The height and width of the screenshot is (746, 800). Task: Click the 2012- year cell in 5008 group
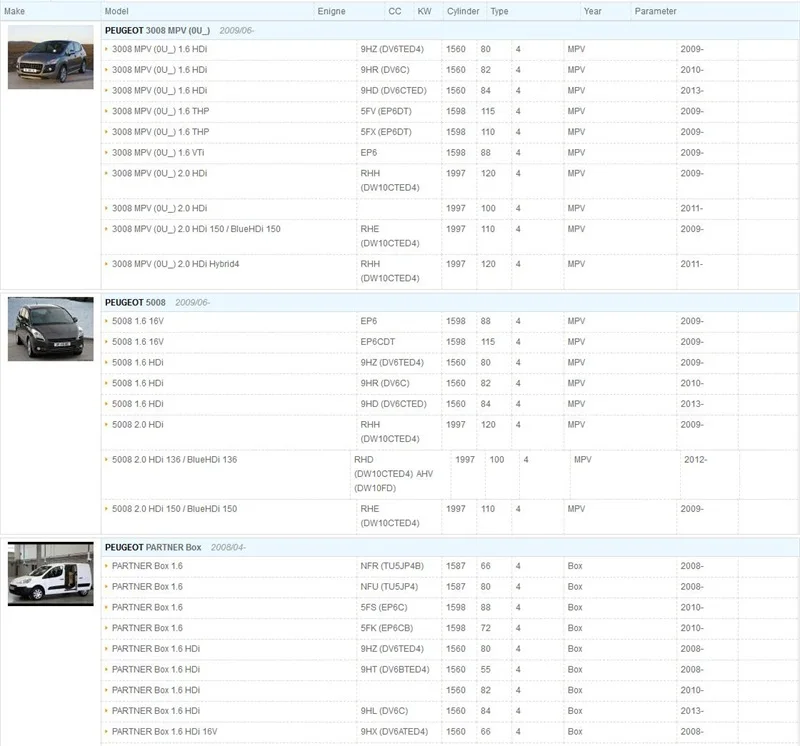(696, 459)
